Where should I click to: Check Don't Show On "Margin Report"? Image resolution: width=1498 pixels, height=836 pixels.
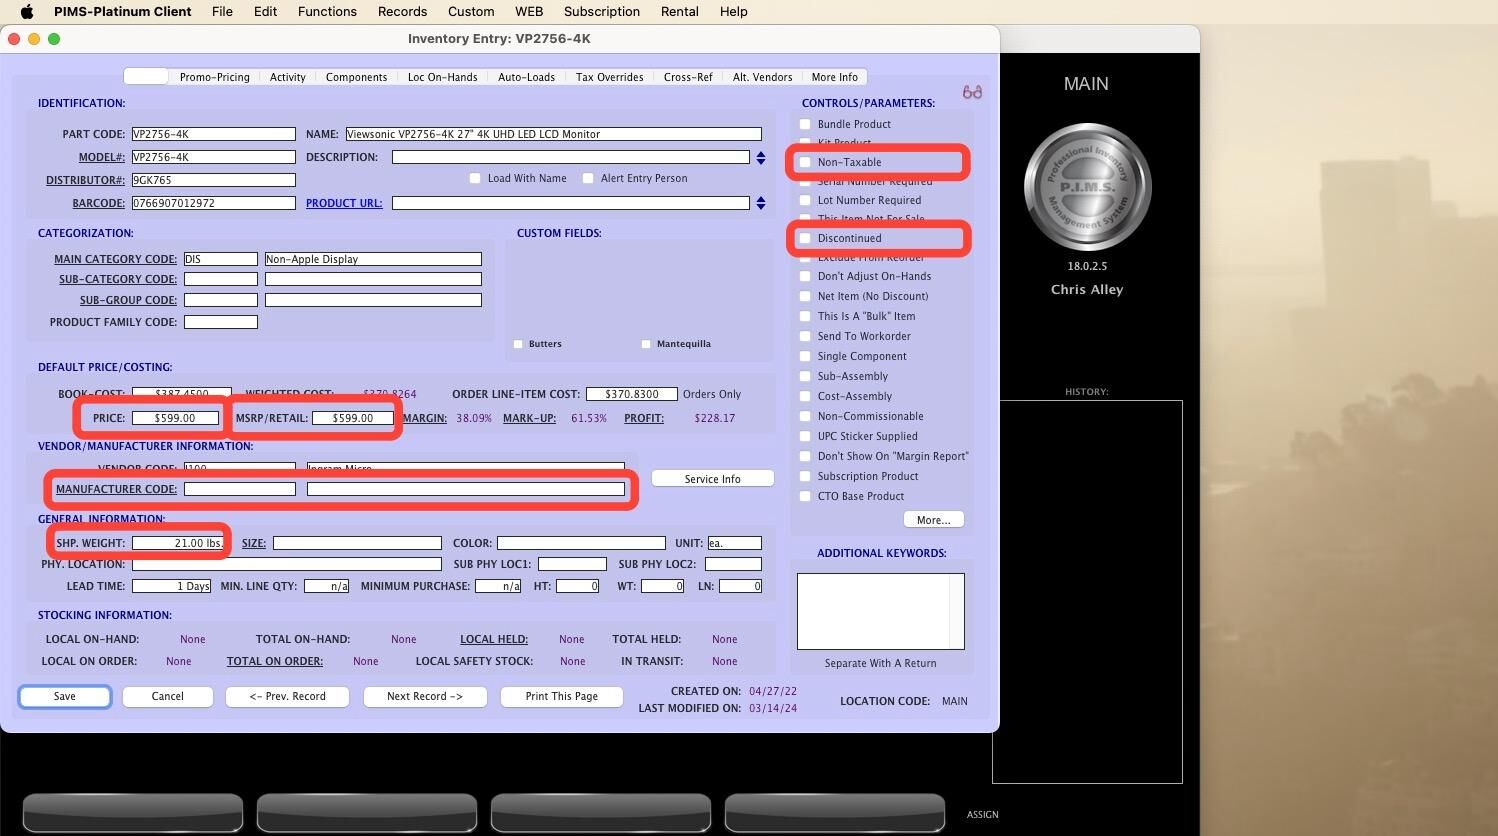point(805,456)
